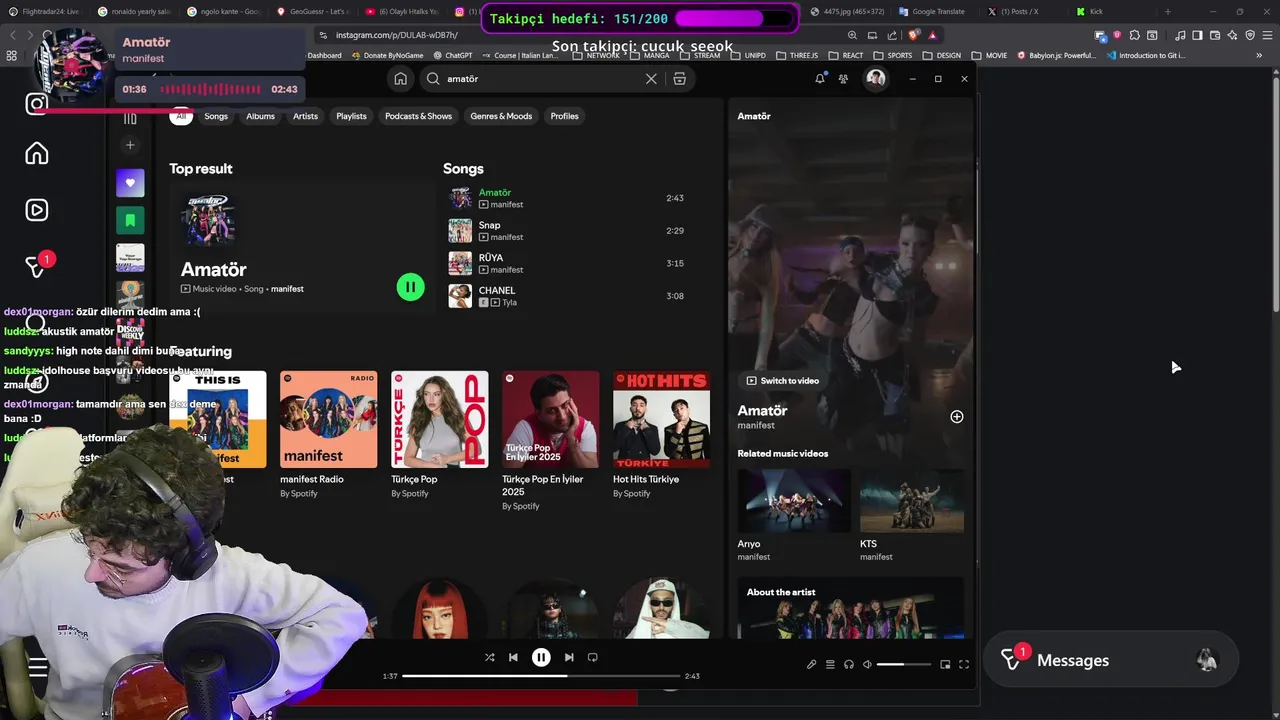Select the Songs filter chip
Screen dimensions: 1280x720
click(x=216, y=116)
